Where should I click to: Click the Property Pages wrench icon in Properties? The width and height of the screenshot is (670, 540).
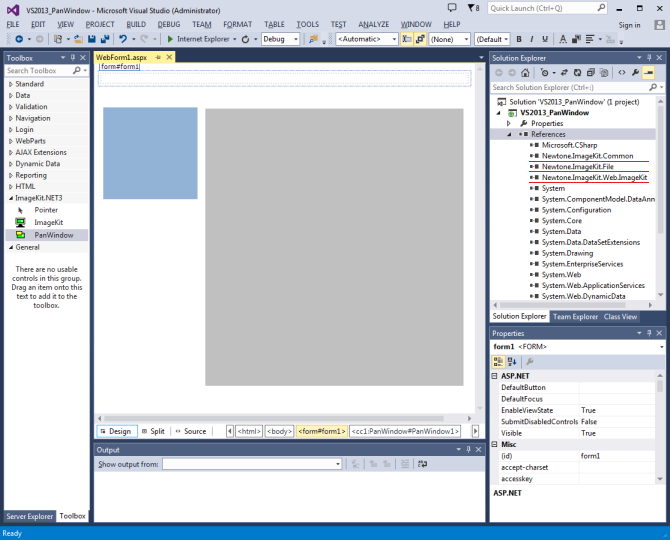530,362
